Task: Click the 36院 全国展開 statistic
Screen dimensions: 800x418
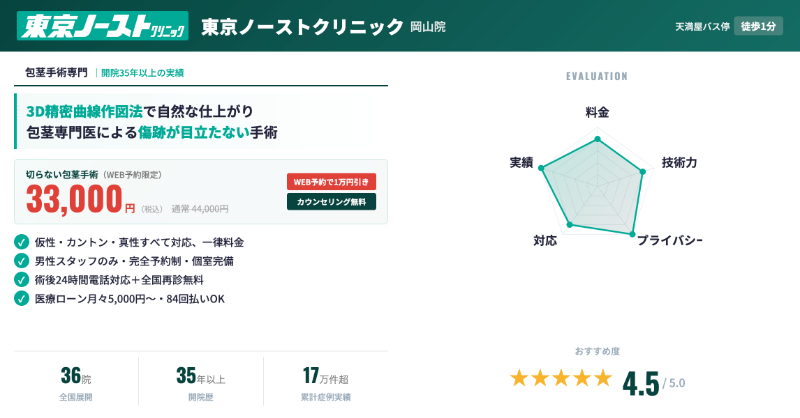Action: [76, 384]
